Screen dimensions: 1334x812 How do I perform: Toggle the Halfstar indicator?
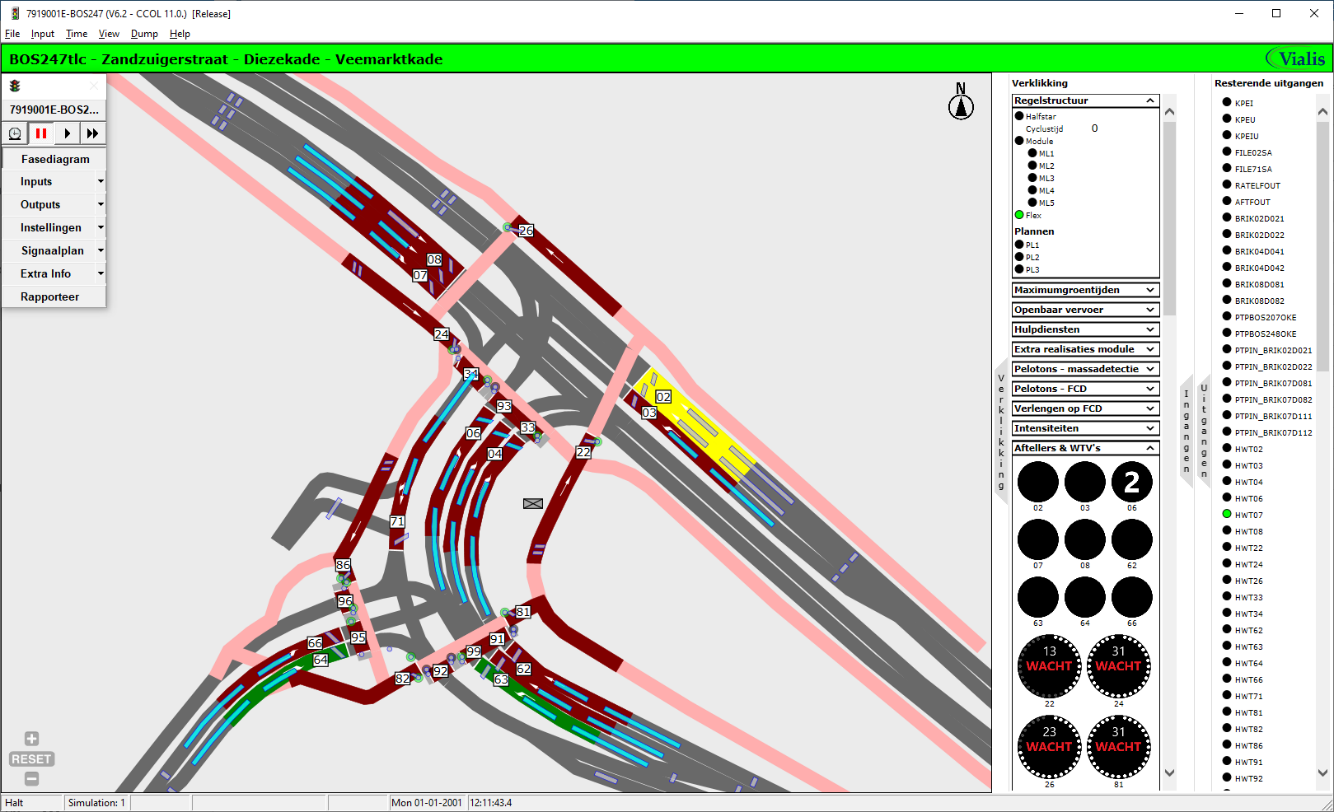[x=1019, y=117]
